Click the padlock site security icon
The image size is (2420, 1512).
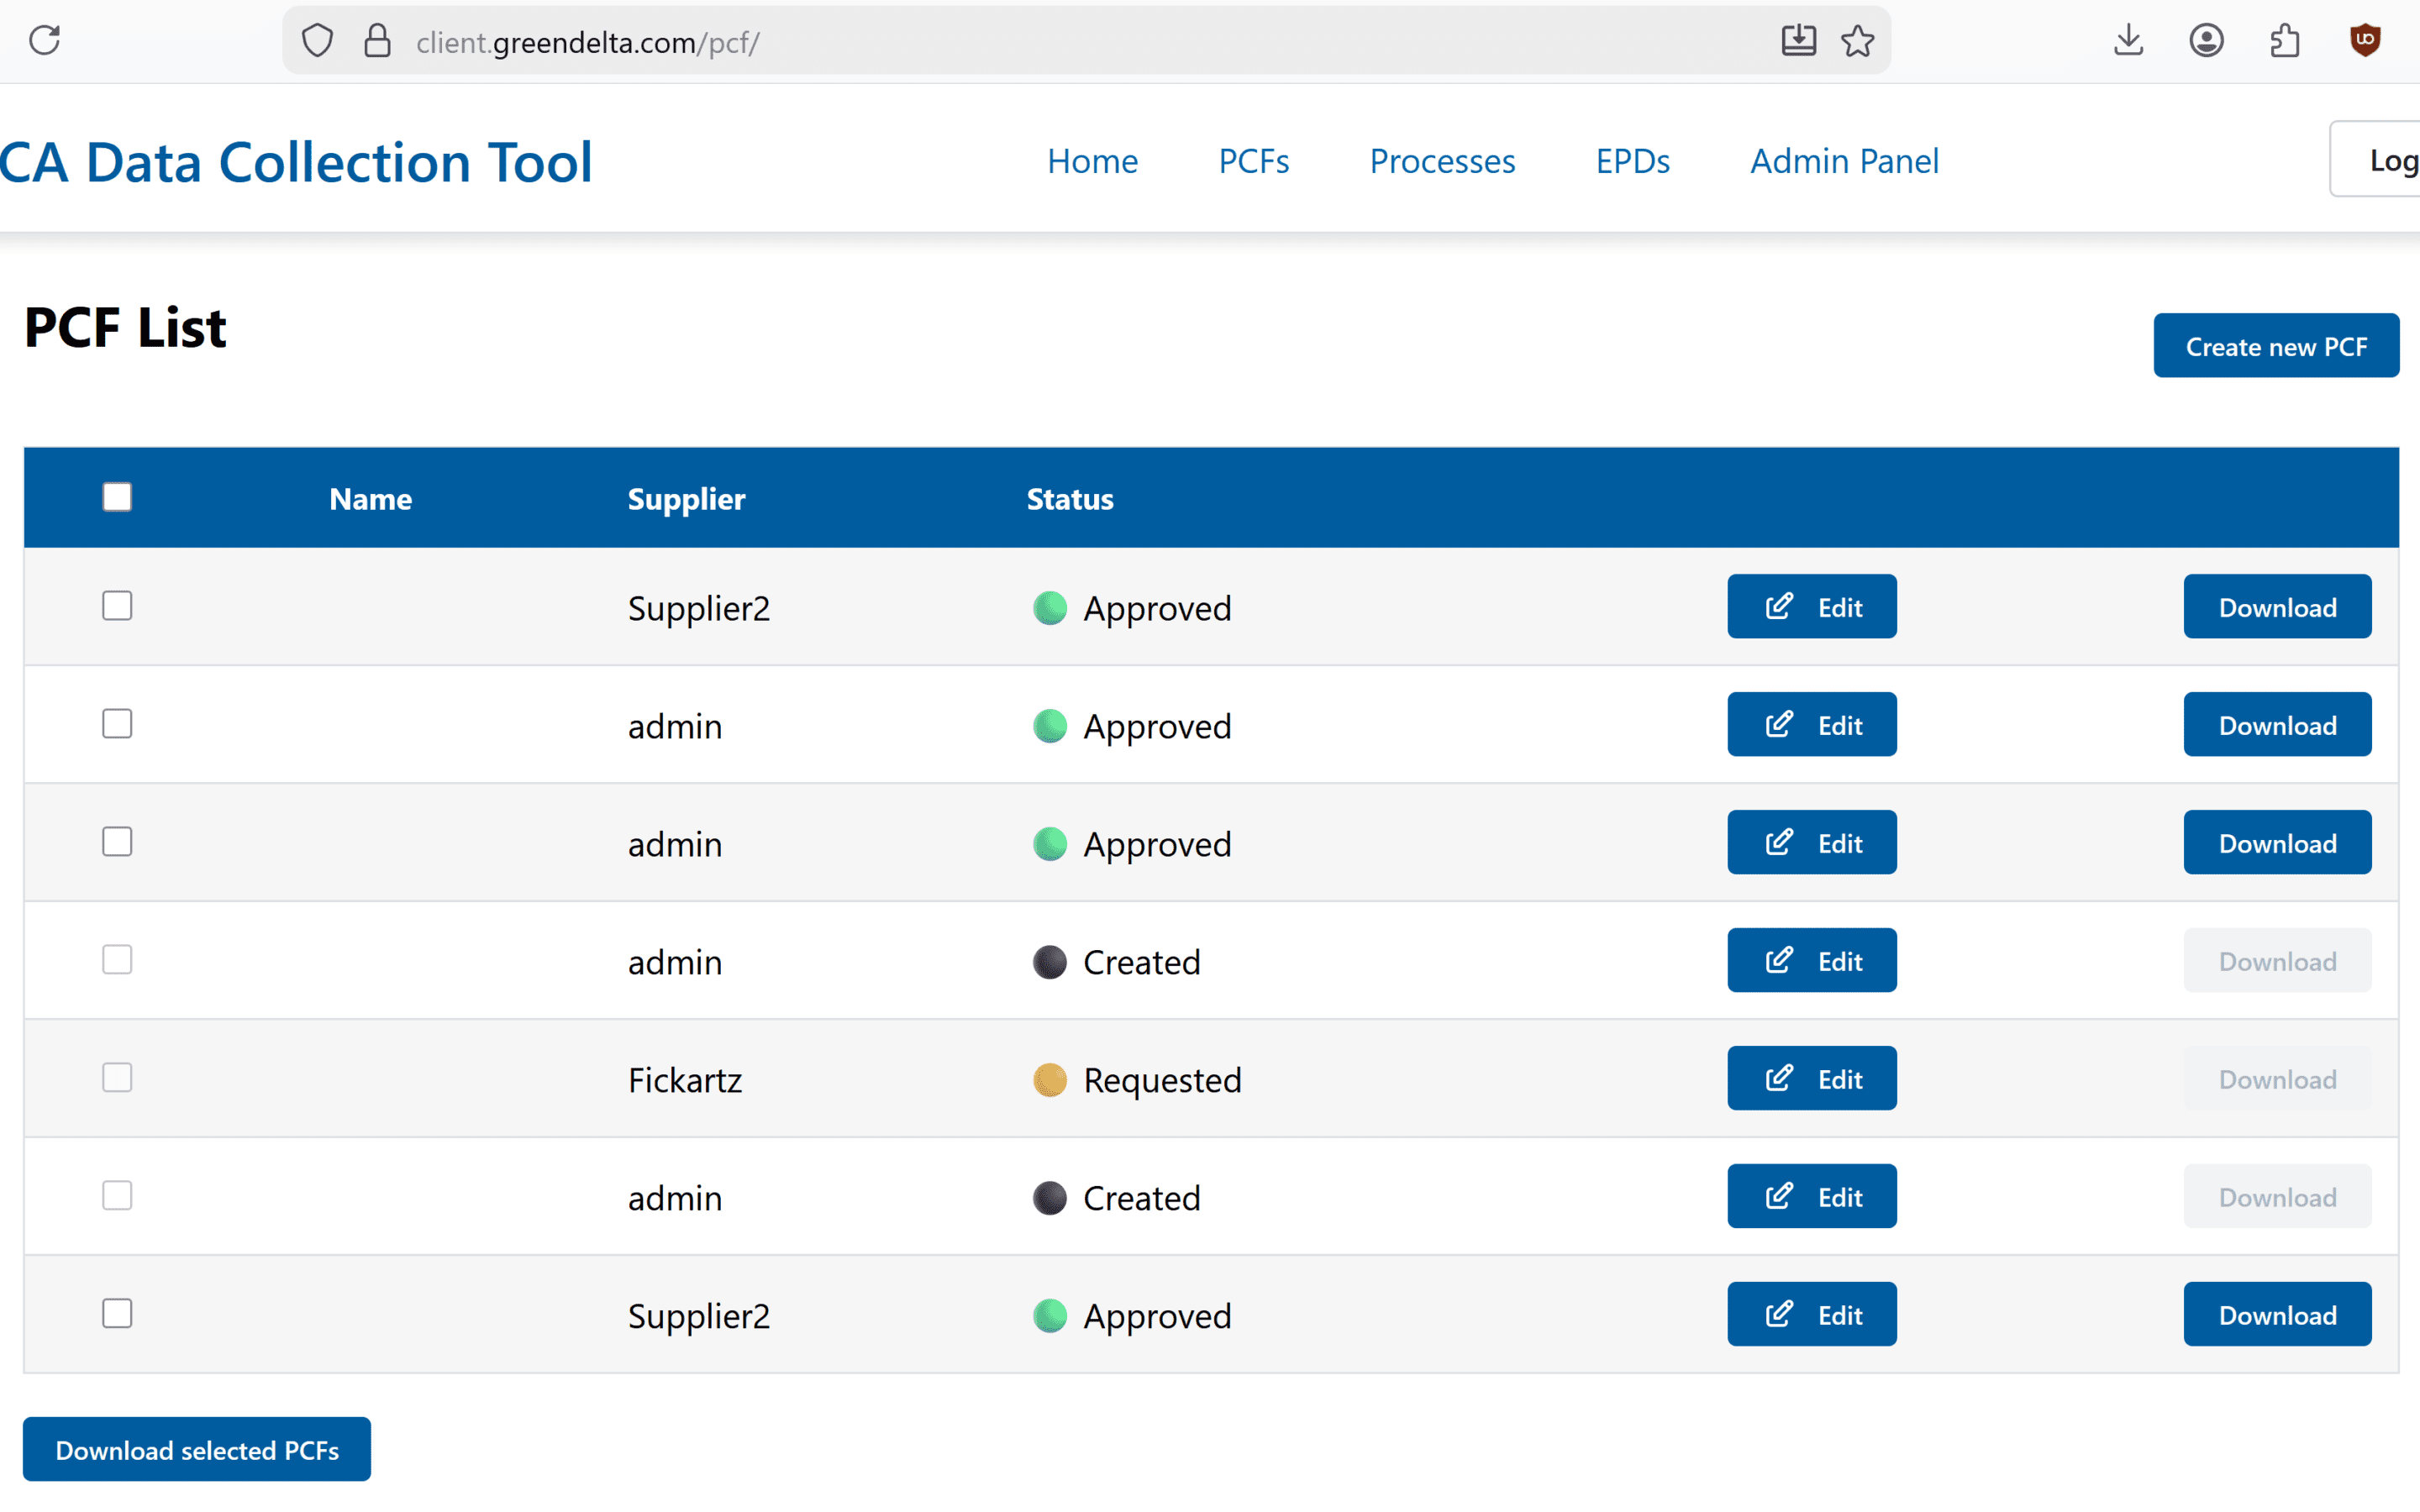(377, 41)
